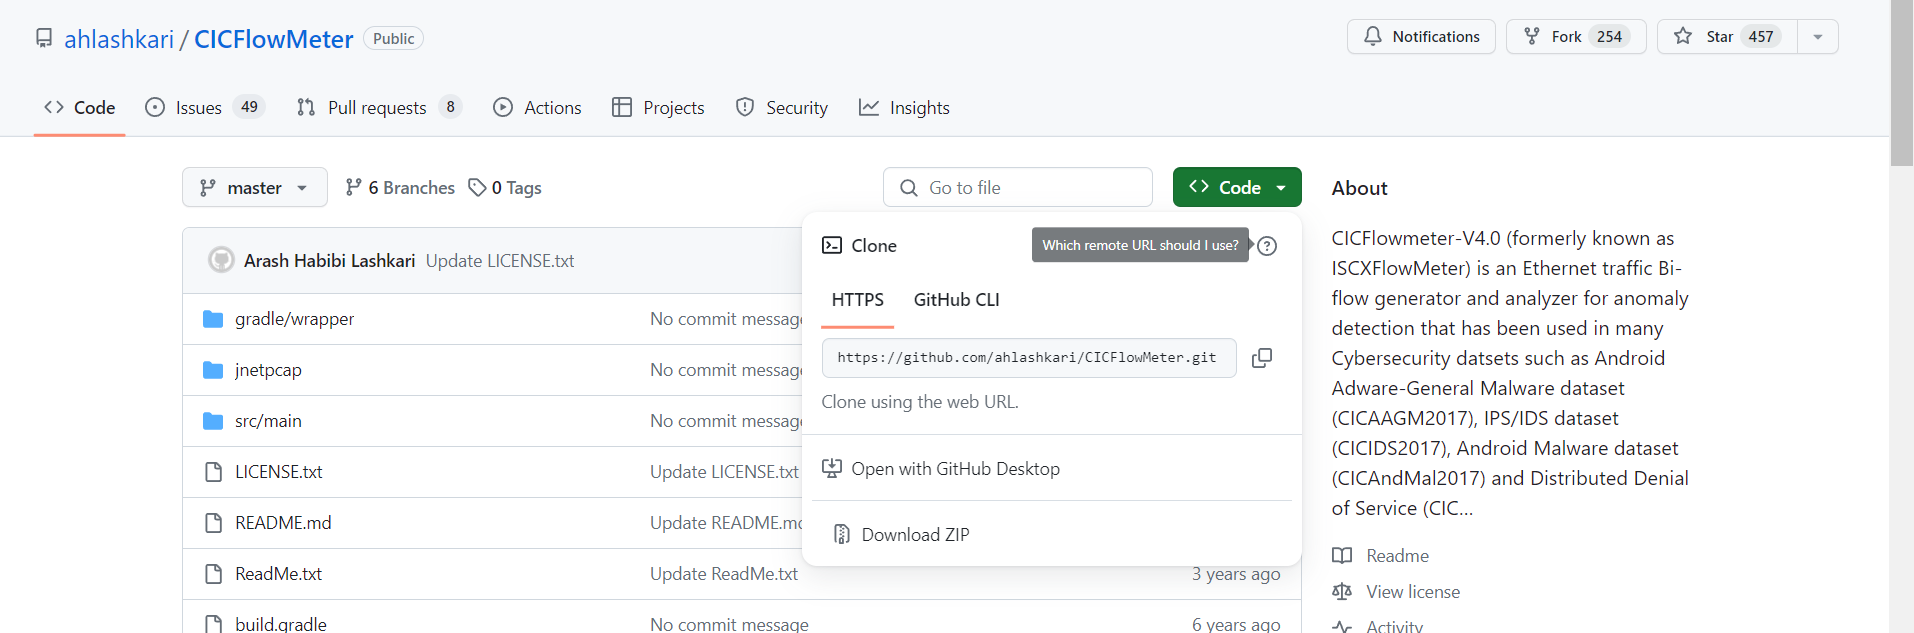This screenshot has height=633, width=1914.
Task: Open the Pull requests tab
Action: coord(379,107)
